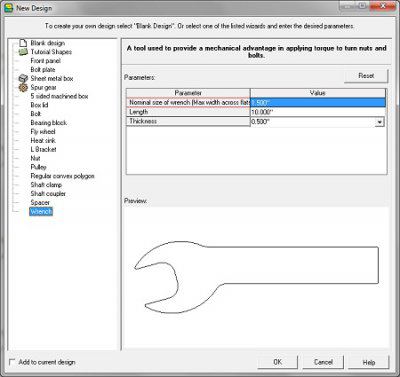Click the Length parameter cell
This screenshot has width=400, height=377.
coord(188,112)
